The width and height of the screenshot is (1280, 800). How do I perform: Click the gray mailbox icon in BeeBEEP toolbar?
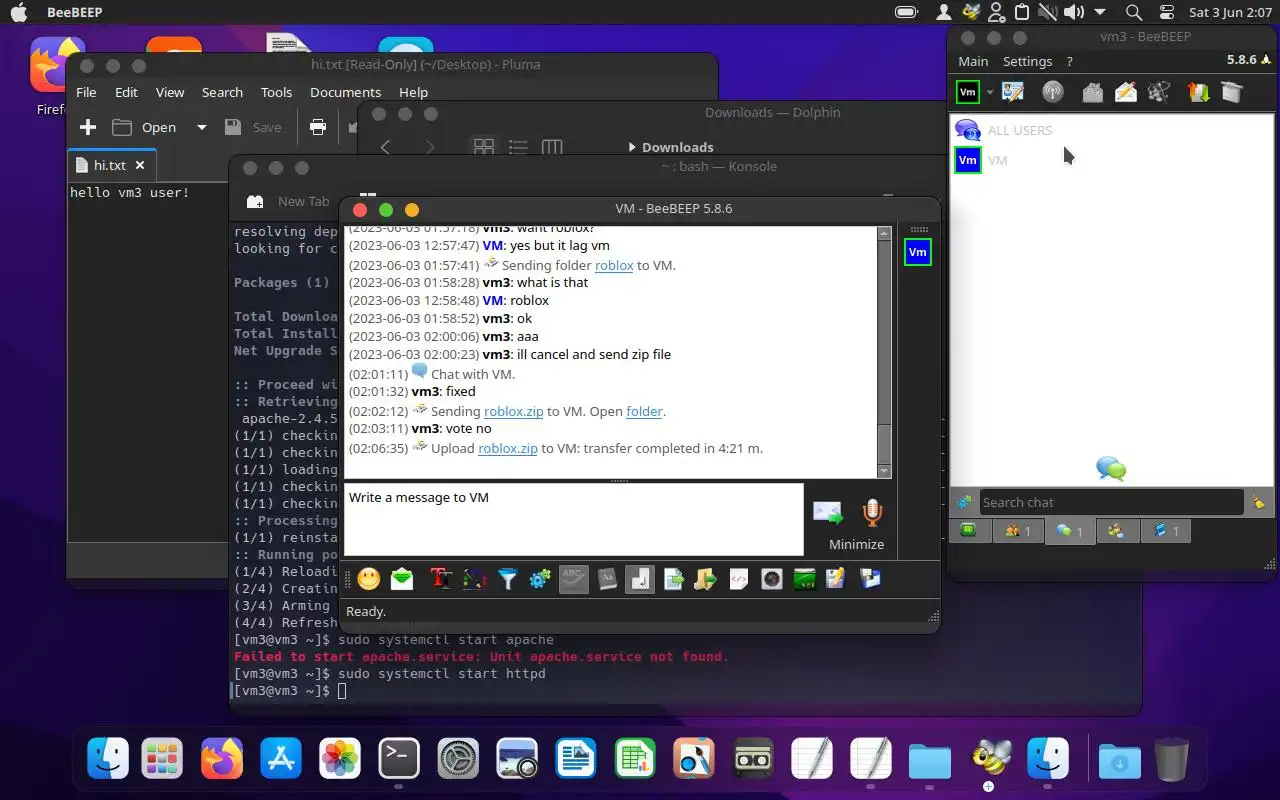pyautogui.click(x=1092, y=93)
